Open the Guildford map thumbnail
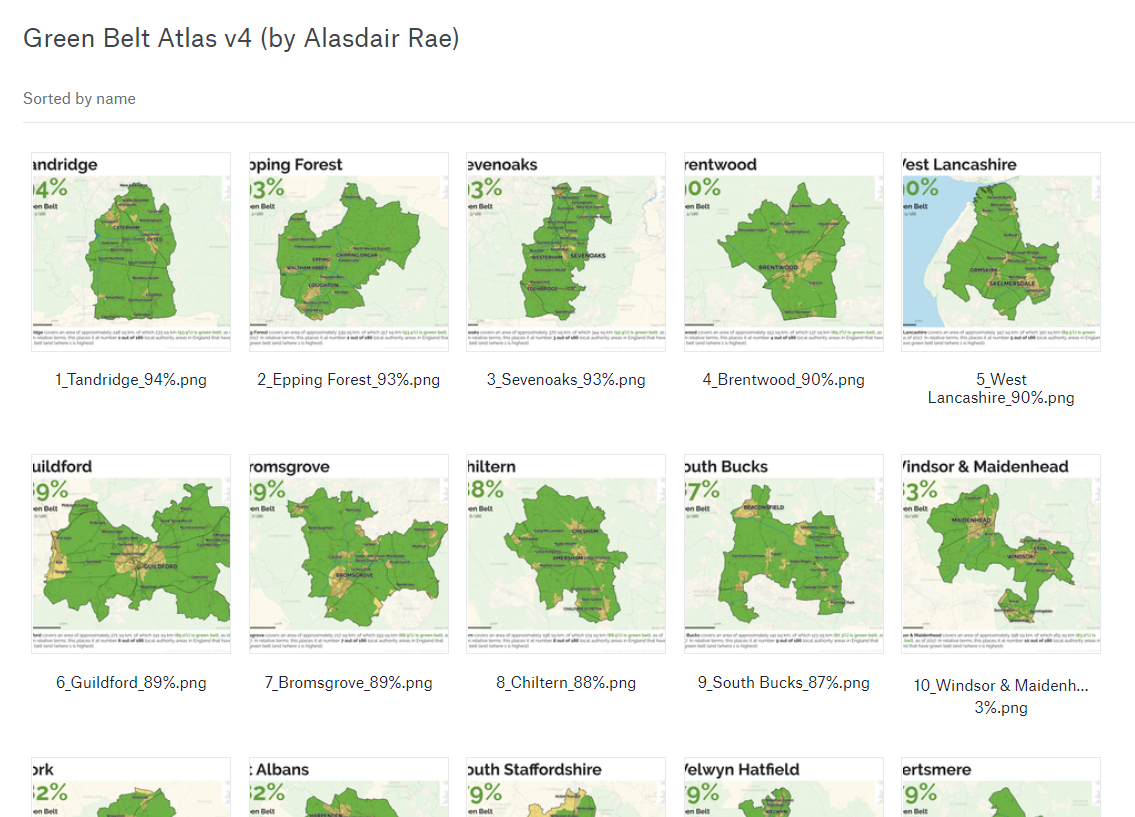The width and height of the screenshot is (1135, 817). tap(130, 554)
